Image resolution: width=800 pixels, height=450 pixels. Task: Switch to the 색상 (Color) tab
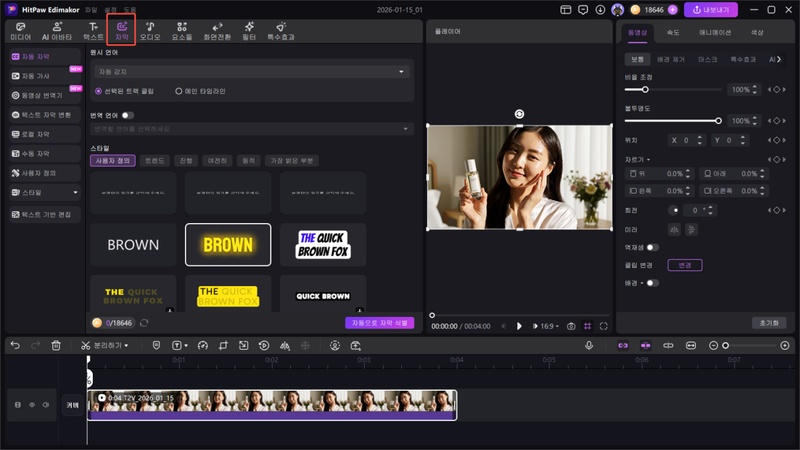[x=757, y=32]
